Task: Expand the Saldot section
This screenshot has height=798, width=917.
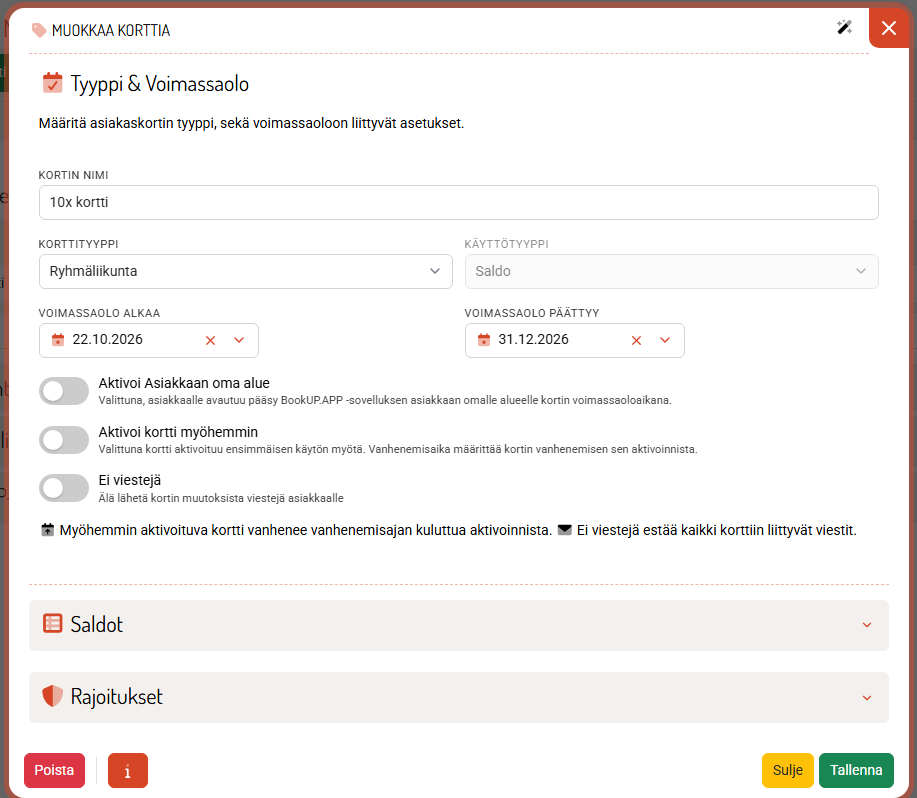Action: coord(458,625)
